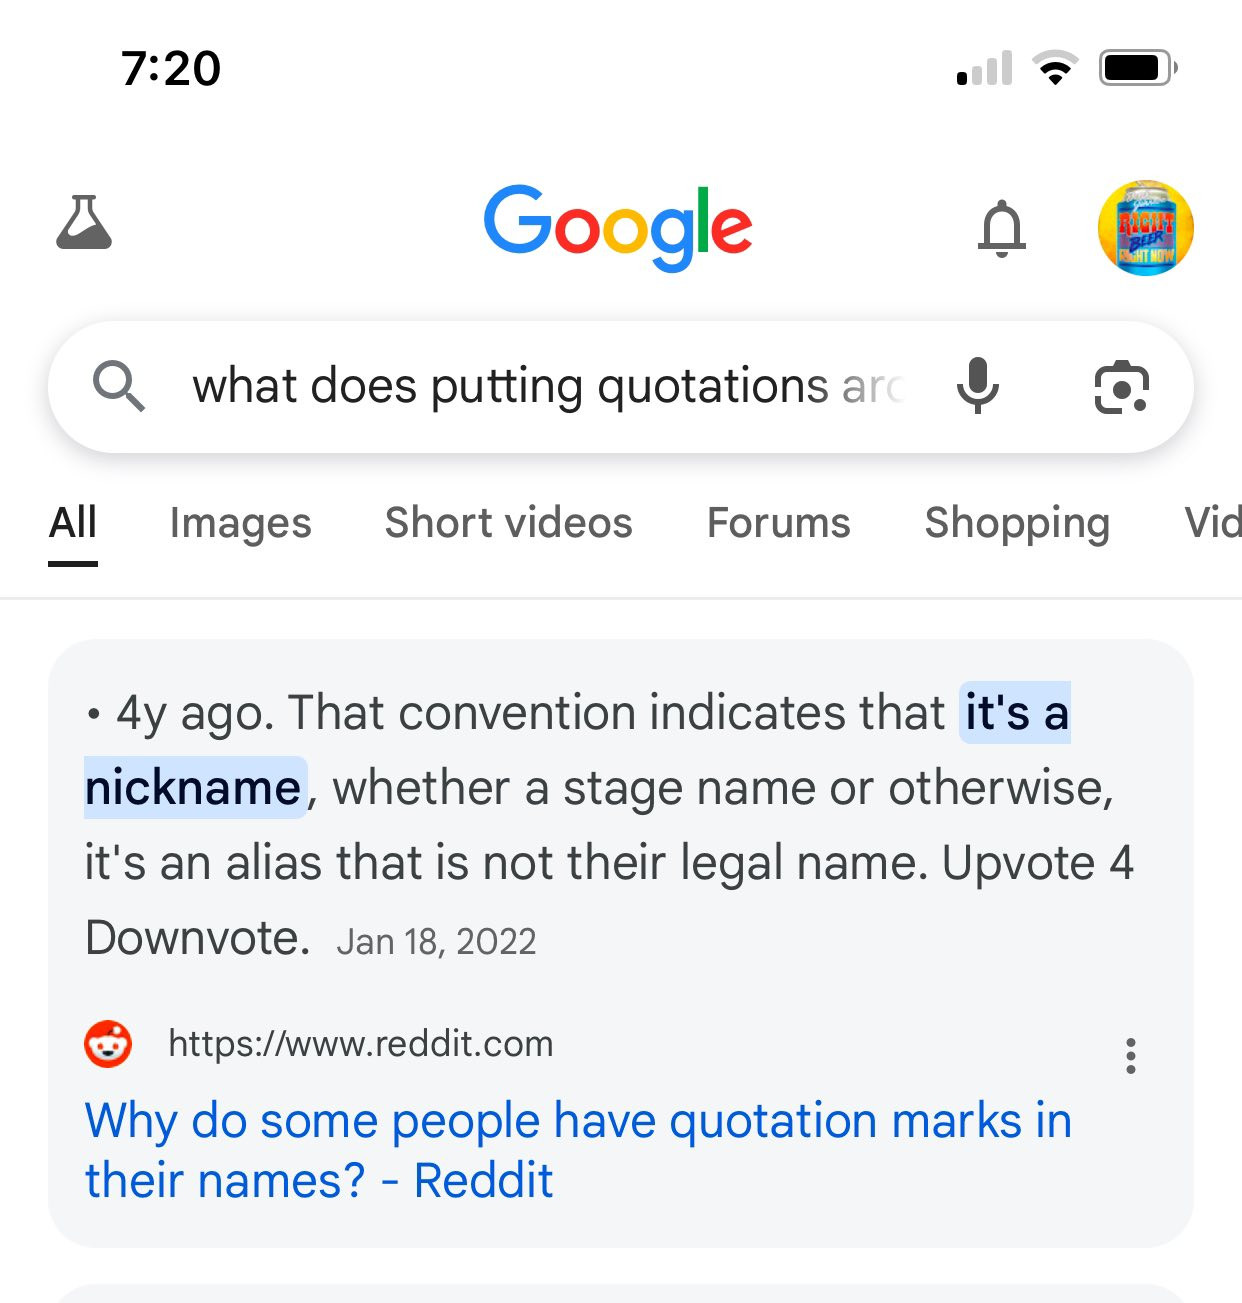Start voice search with microphone icon

point(977,386)
